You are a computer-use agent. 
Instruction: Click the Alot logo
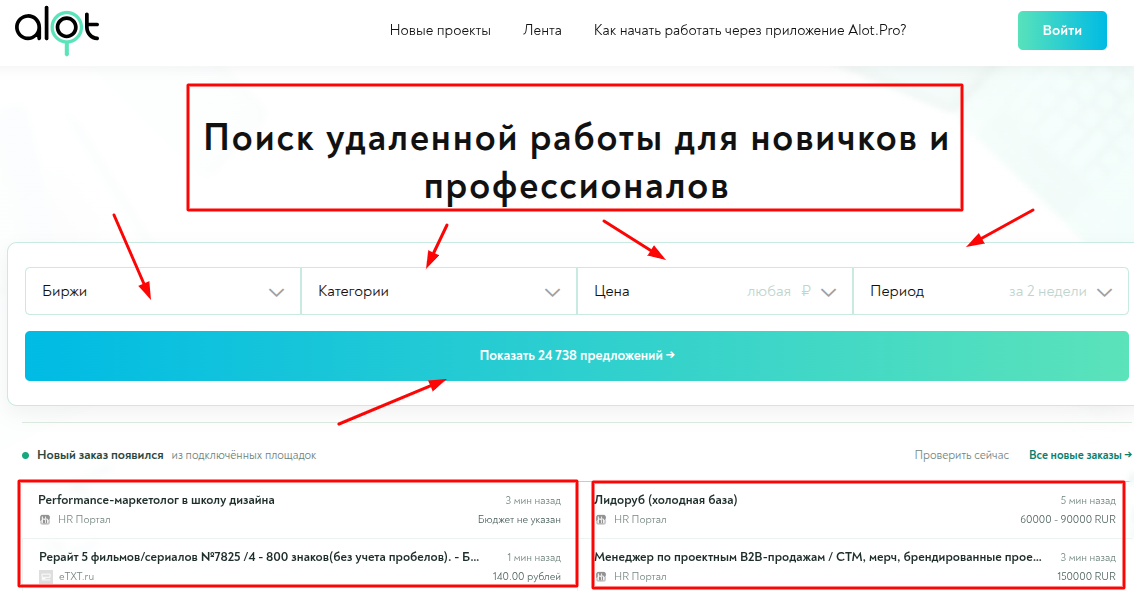pyautogui.click(x=56, y=31)
